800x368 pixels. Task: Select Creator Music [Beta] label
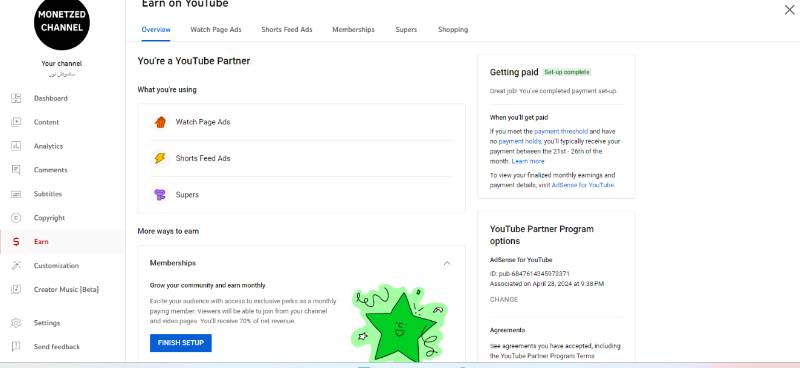click(66, 290)
